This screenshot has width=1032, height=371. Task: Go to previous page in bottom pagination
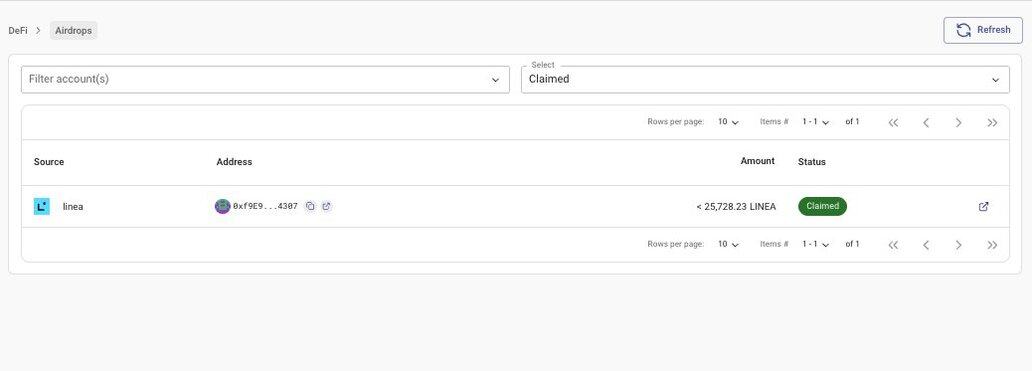[926, 245]
